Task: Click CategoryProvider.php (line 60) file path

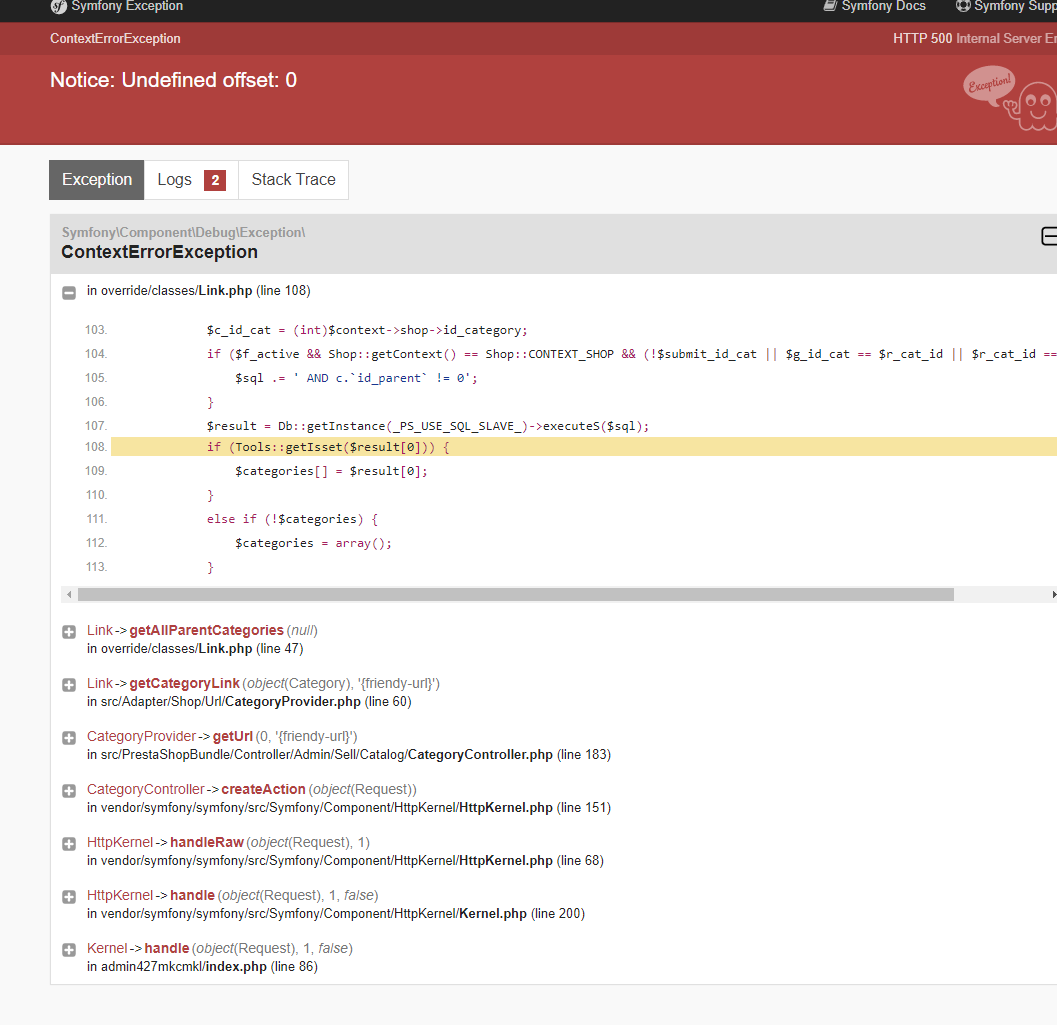Action: click(x=256, y=702)
